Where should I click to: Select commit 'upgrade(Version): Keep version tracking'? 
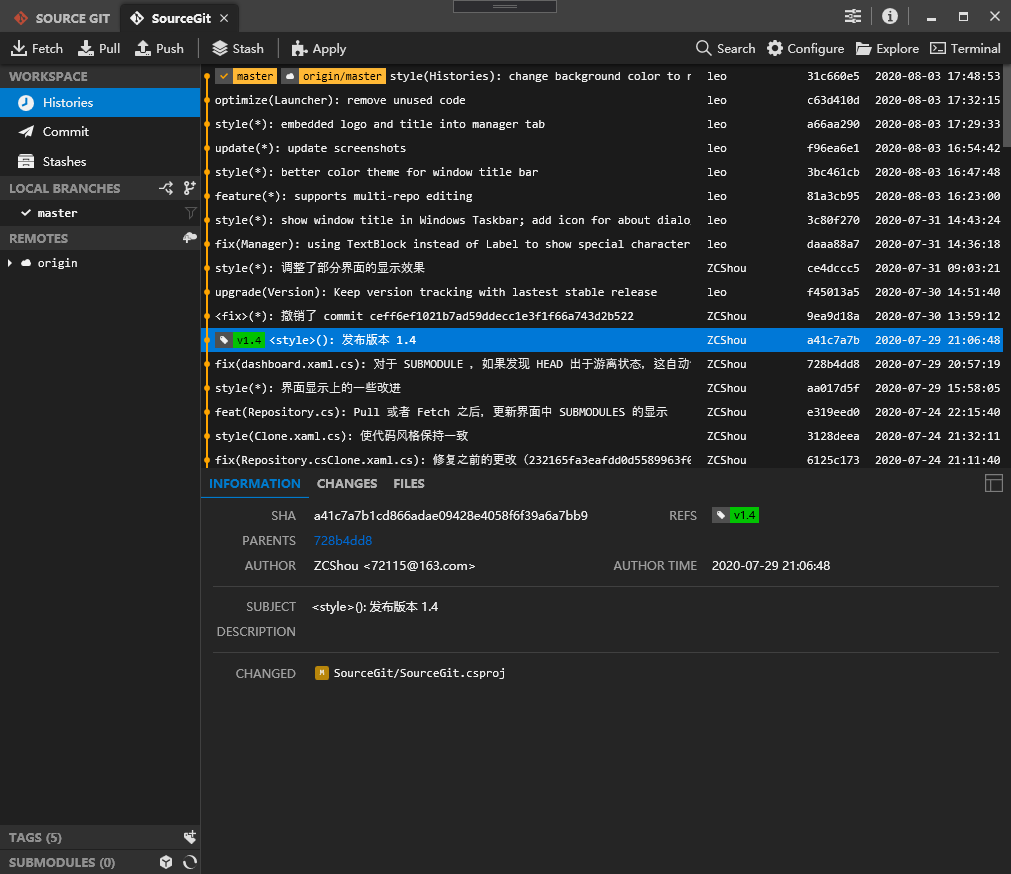602,292
